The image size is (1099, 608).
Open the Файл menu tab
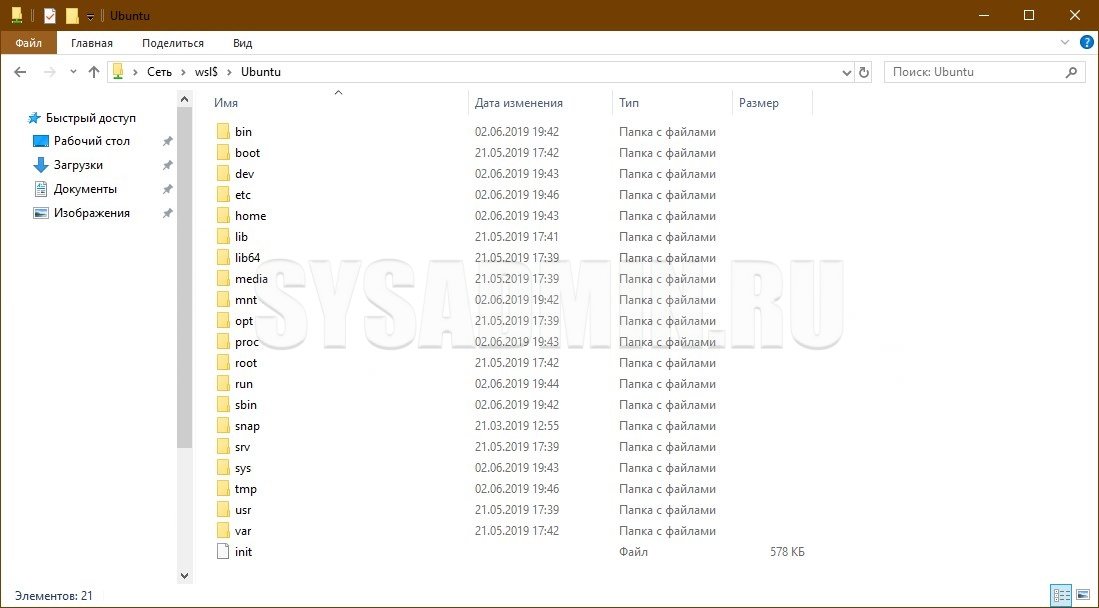(29, 43)
